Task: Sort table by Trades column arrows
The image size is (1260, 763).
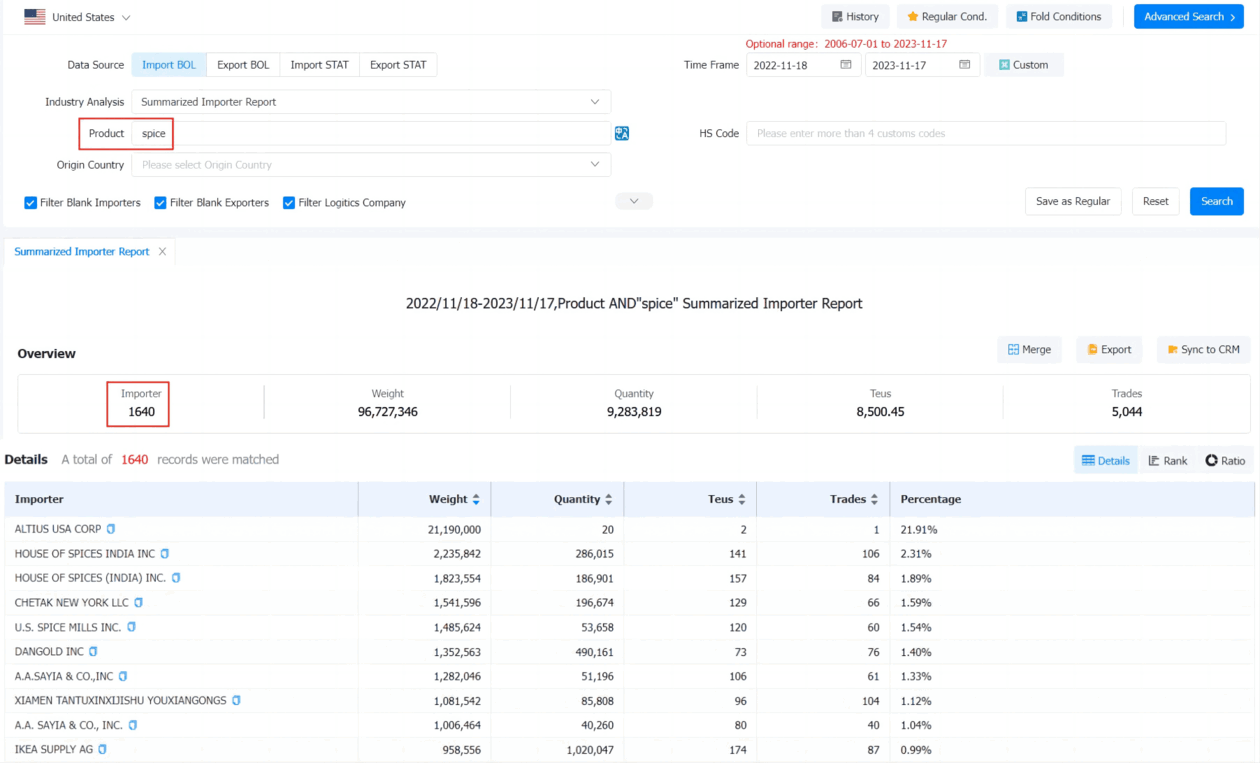Action: [x=874, y=499]
